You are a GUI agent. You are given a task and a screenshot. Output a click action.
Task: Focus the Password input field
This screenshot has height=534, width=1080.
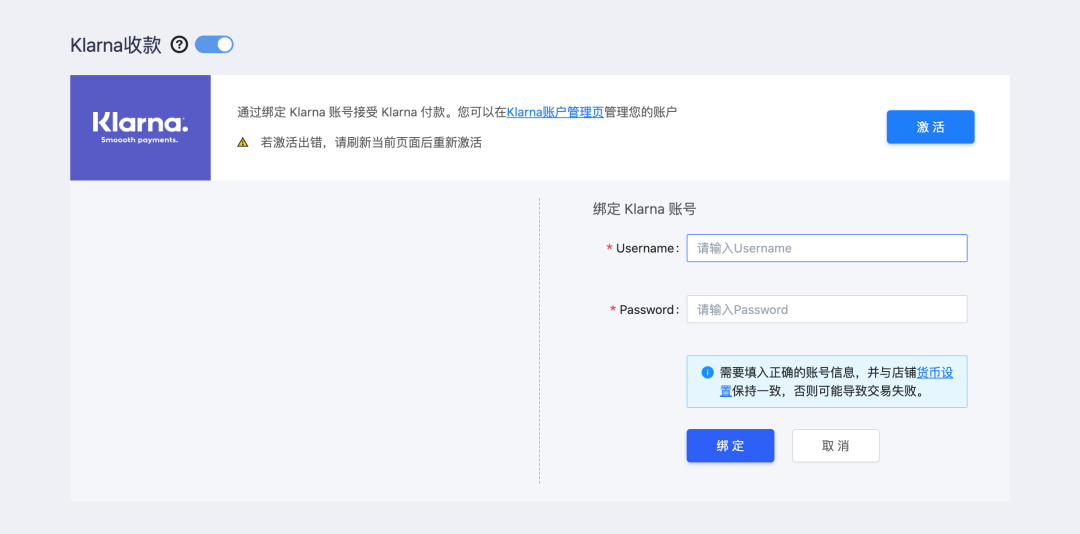coord(827,309)
